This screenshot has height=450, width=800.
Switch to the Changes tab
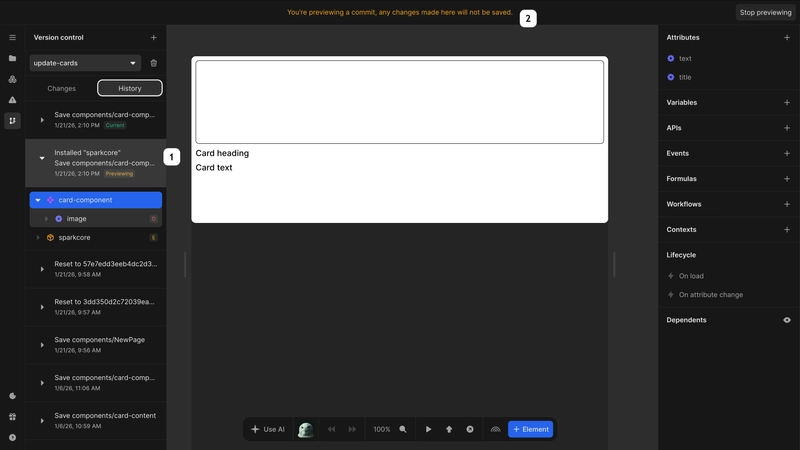pos(62,88)
